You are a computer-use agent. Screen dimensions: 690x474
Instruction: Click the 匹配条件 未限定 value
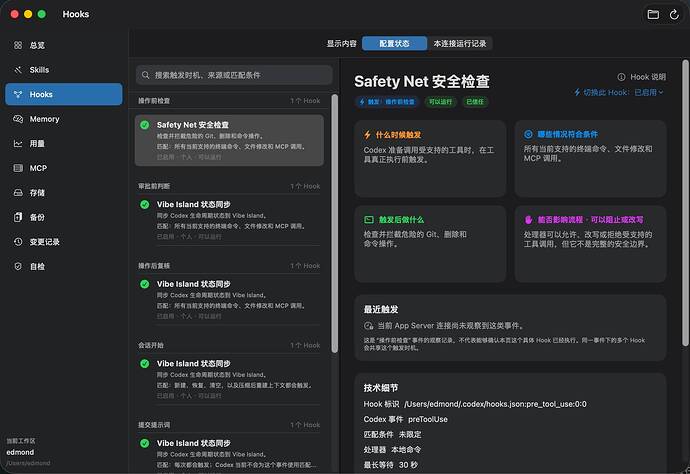click(x=410, y=434)
